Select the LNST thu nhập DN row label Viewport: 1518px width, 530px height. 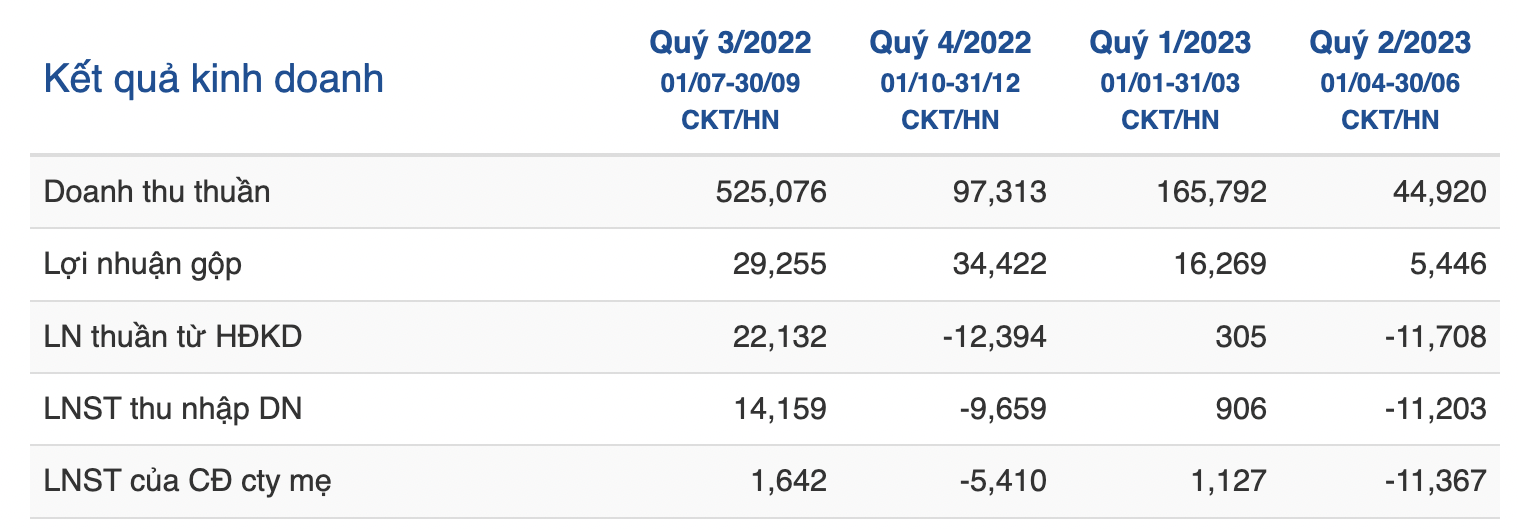[173, 409]
